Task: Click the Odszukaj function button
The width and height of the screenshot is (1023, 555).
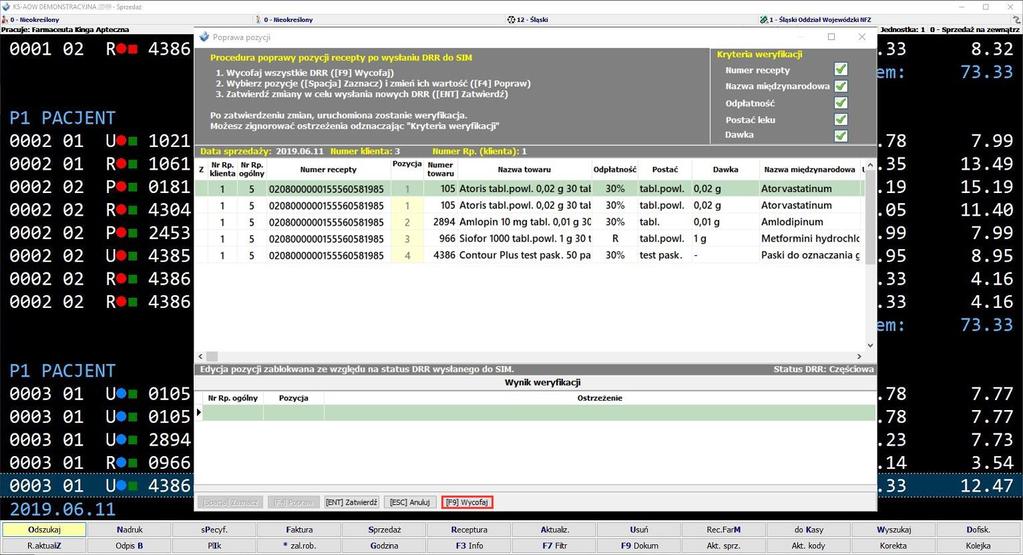Action: click(x=44, y=530)
